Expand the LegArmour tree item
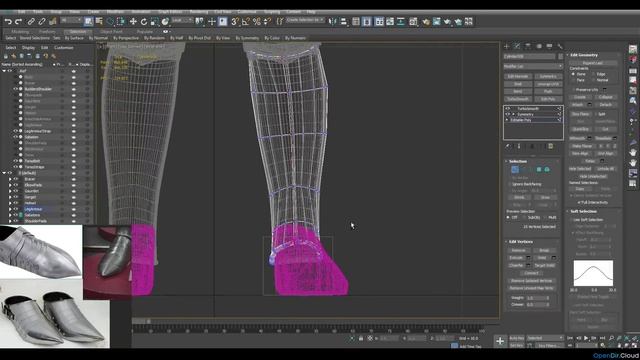The height and width of the screenshot is (360, 640). click(x=10, y=209)
